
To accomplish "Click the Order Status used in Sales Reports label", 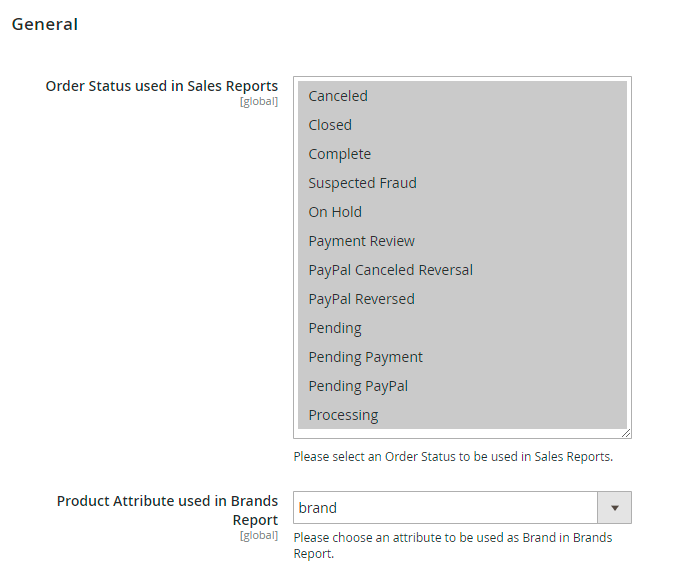I will pos(162,86).
